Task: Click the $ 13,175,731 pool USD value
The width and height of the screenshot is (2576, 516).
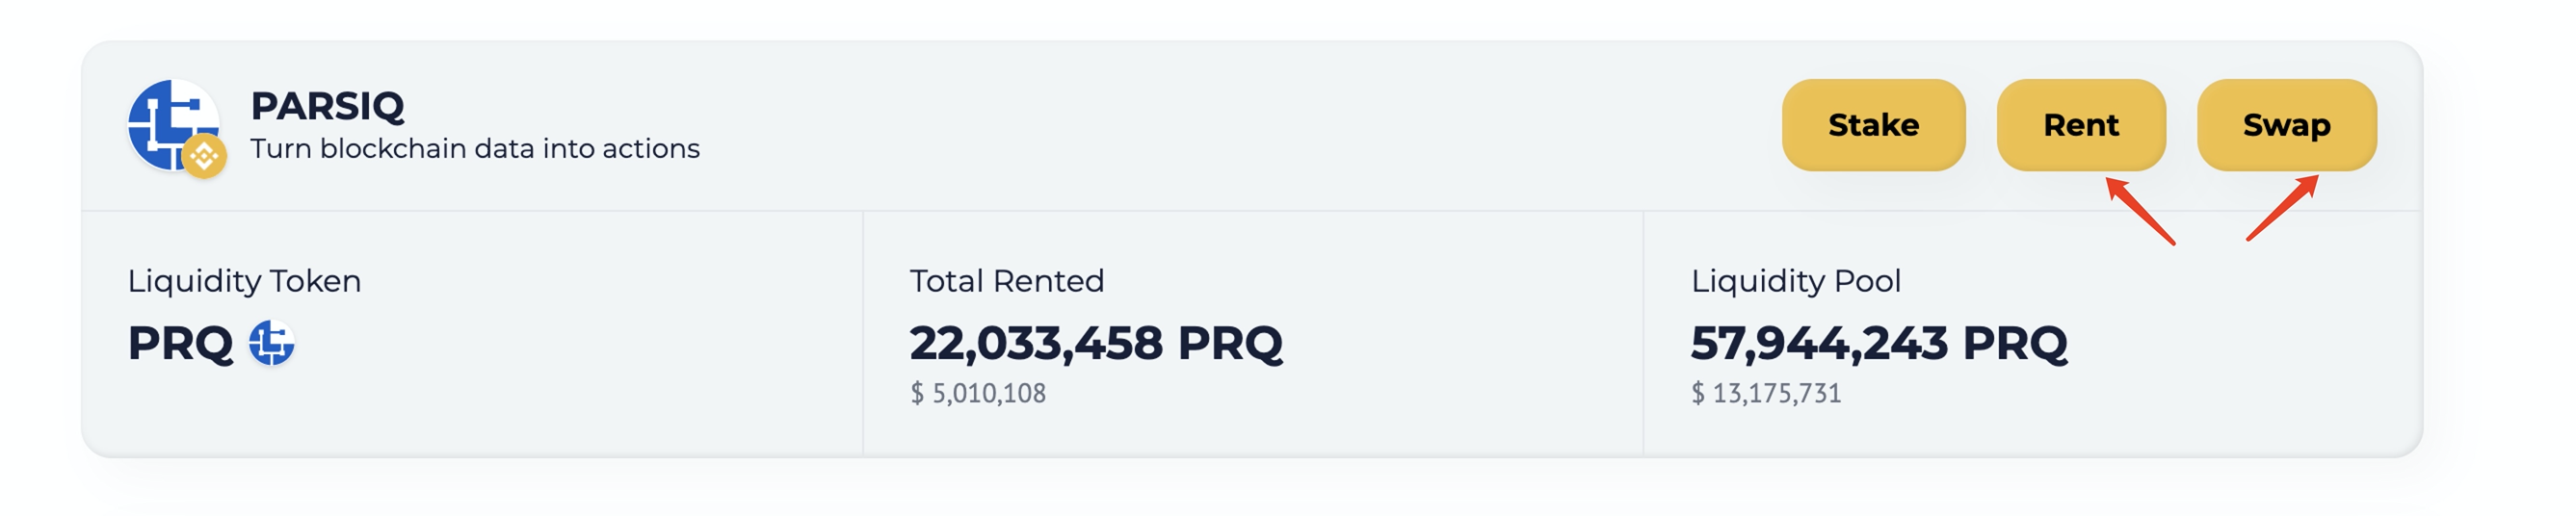Action: 1765,393
